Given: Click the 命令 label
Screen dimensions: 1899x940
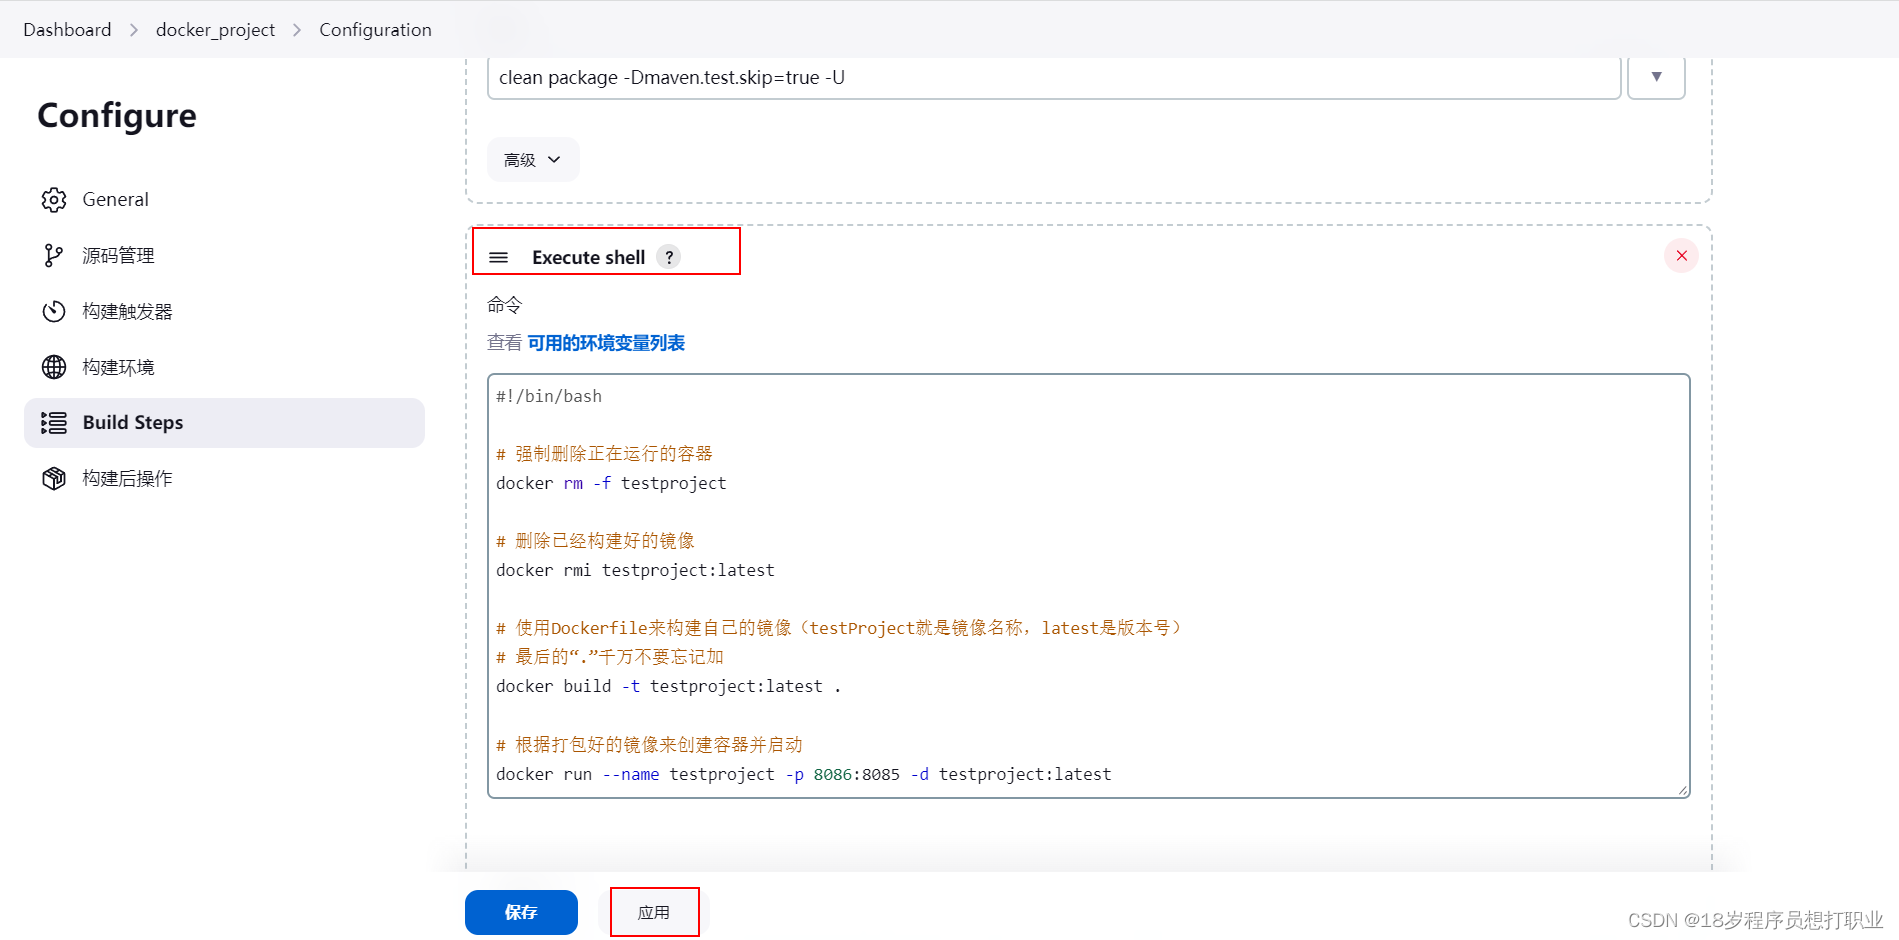Looking at the screenshot, I should point(505,305).
